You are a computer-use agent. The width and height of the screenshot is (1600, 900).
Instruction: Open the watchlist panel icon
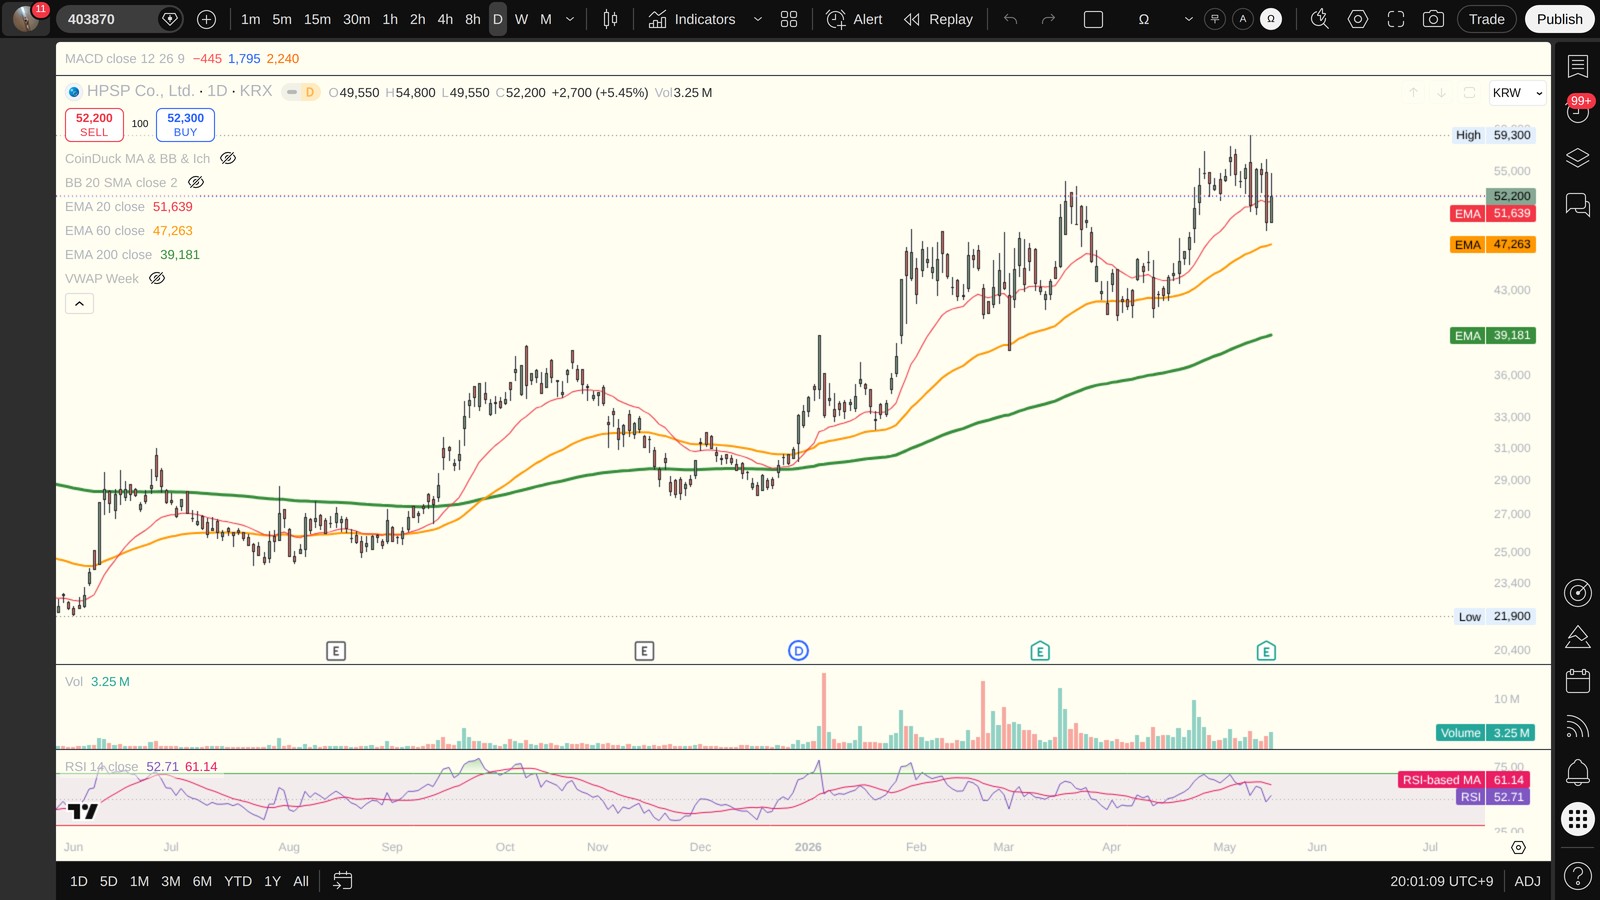point(1577,66)
